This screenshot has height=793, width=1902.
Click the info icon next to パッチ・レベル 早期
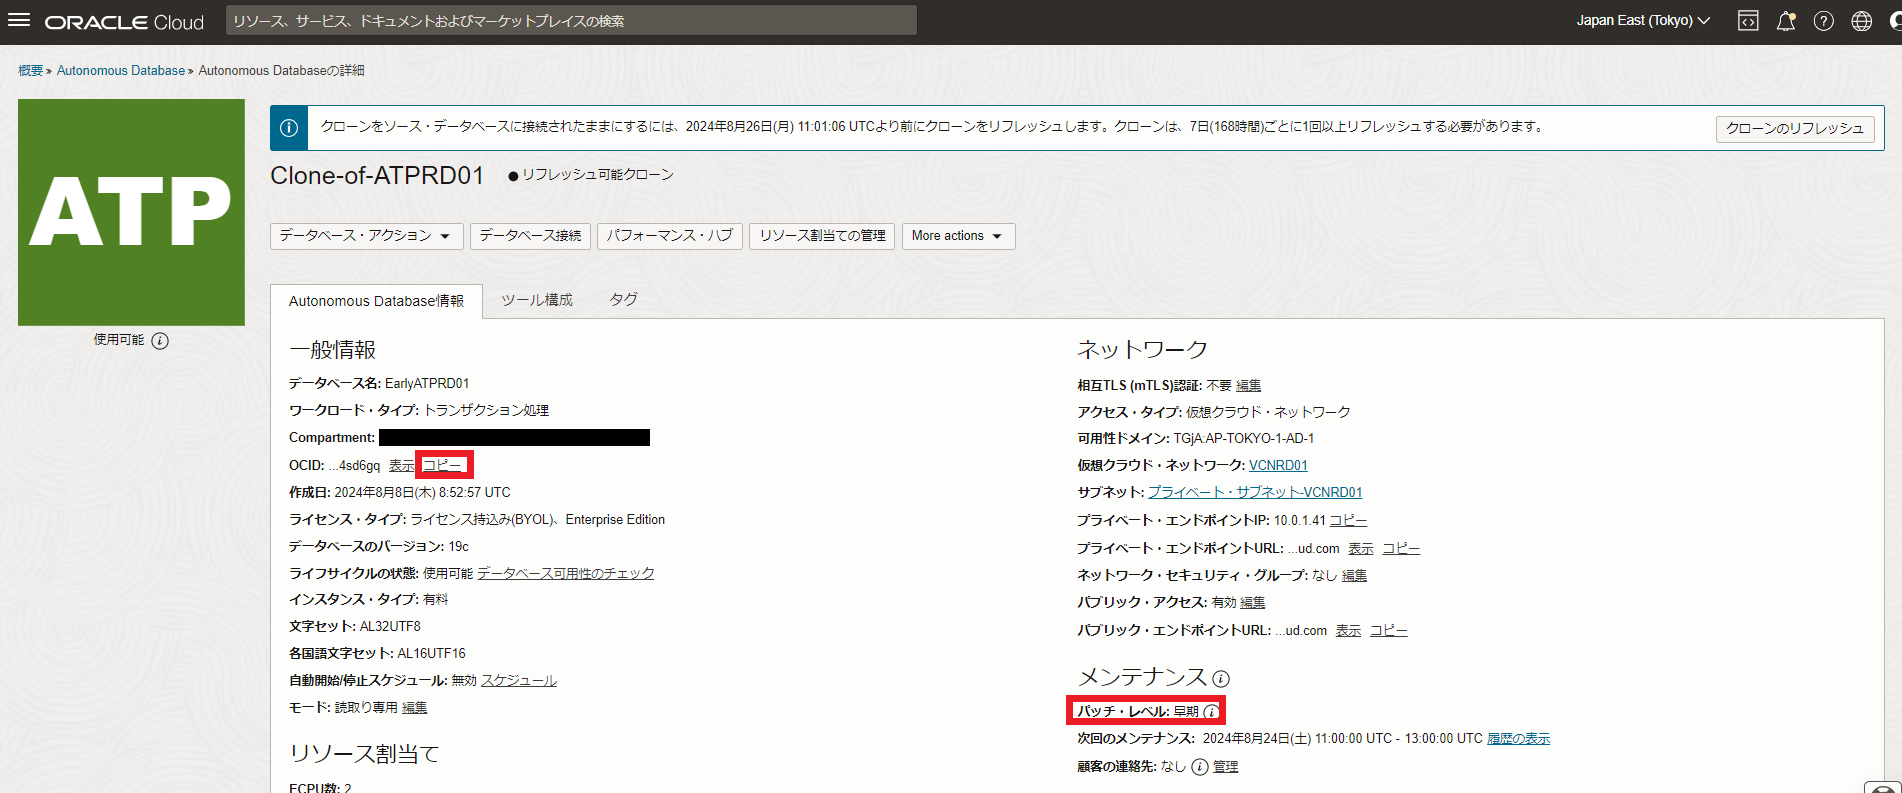coord(1211,712)
